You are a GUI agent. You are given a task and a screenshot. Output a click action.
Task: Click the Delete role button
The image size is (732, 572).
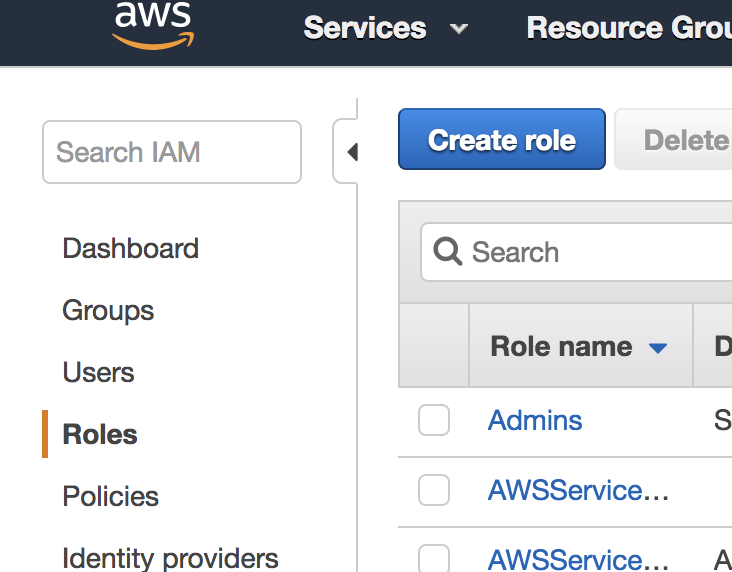click(680, 140)
